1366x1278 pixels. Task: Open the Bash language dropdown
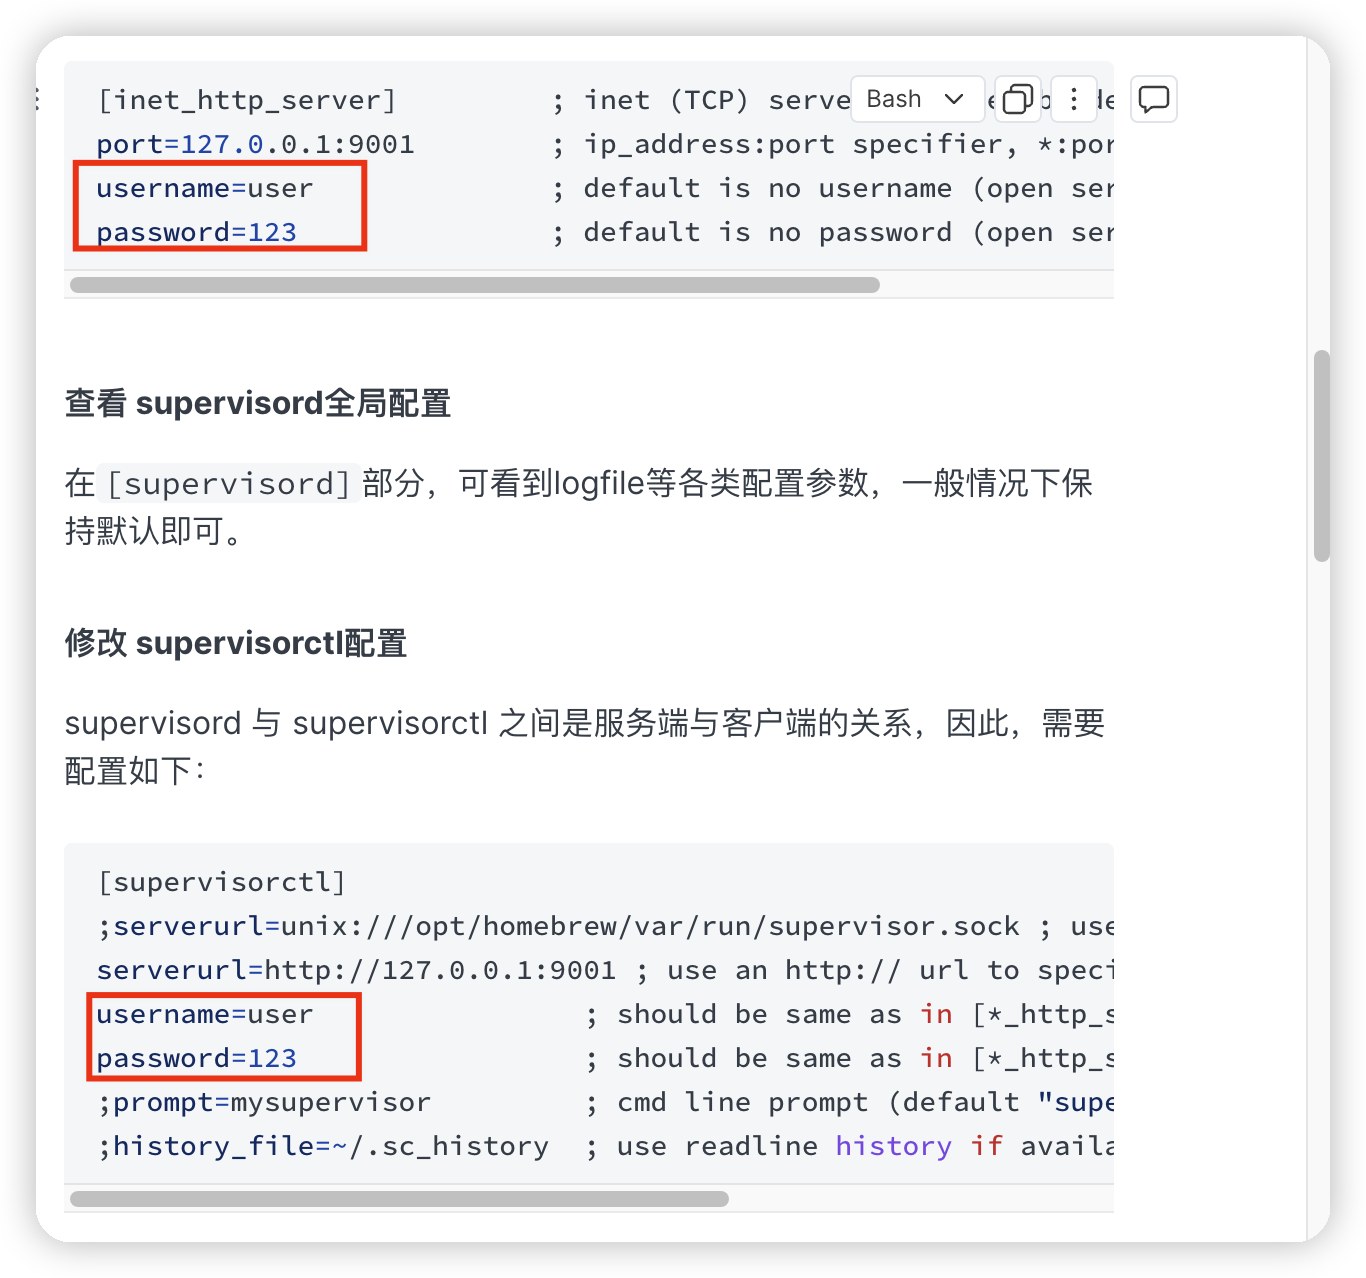pyautogui.click(x=917, y=99)
